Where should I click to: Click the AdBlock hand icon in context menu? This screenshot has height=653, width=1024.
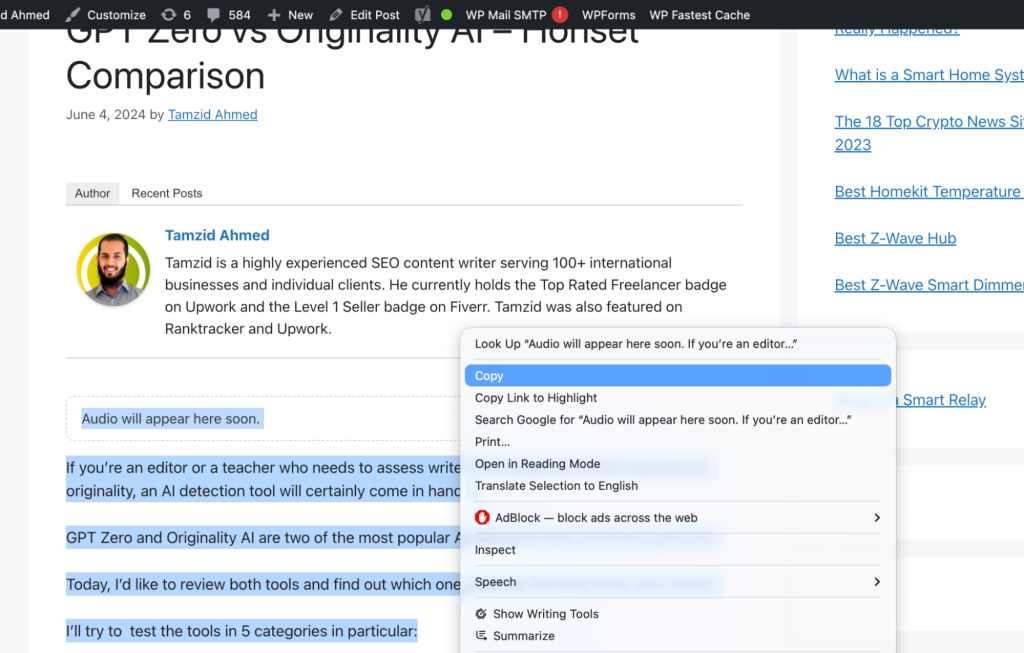click(483, 518)
